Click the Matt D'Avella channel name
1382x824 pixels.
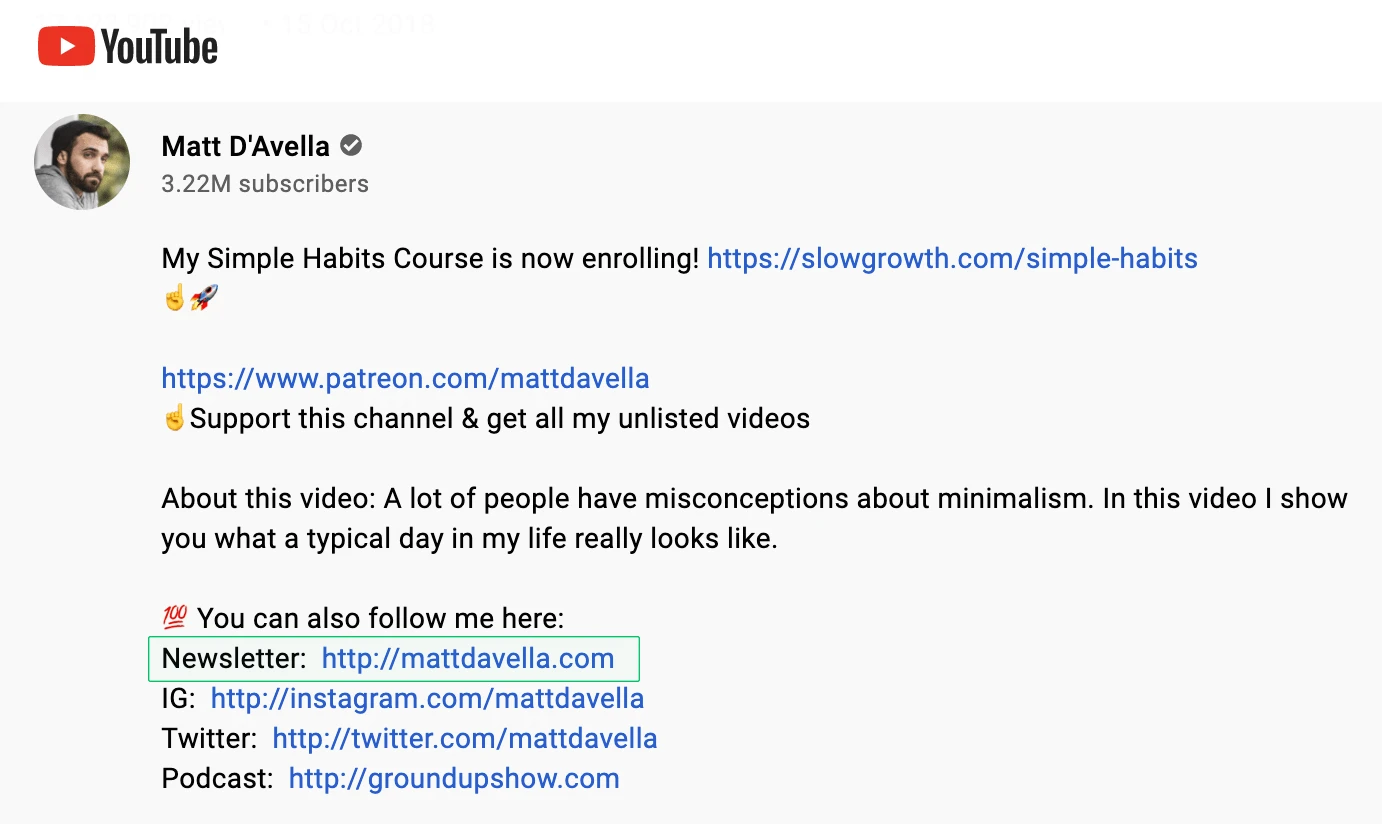point(245,146)
